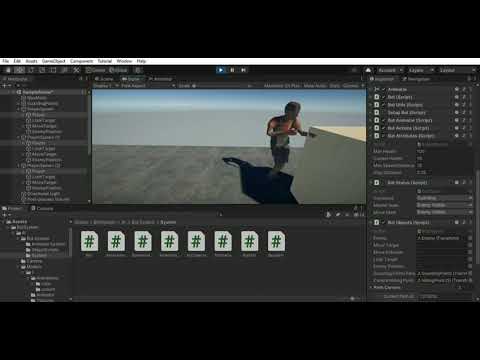The width and height of the screenshot is (480, 360).
Task: Click the Play button
Action: pos(221,70)
